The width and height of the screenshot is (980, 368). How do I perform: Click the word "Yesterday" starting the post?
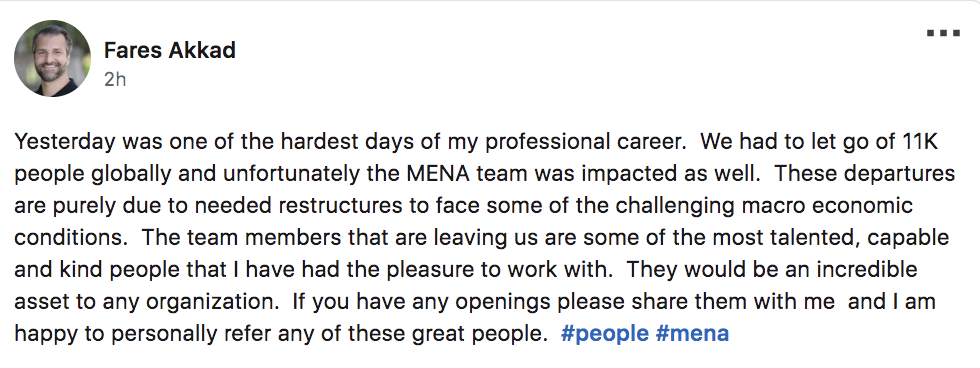[65, 142]
